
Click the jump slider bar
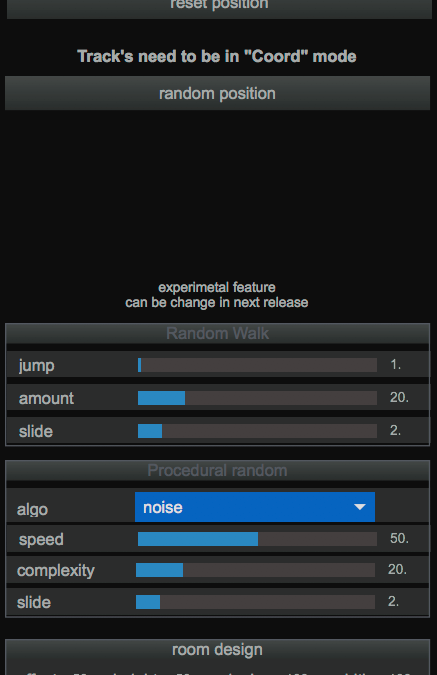pos(257,365)
